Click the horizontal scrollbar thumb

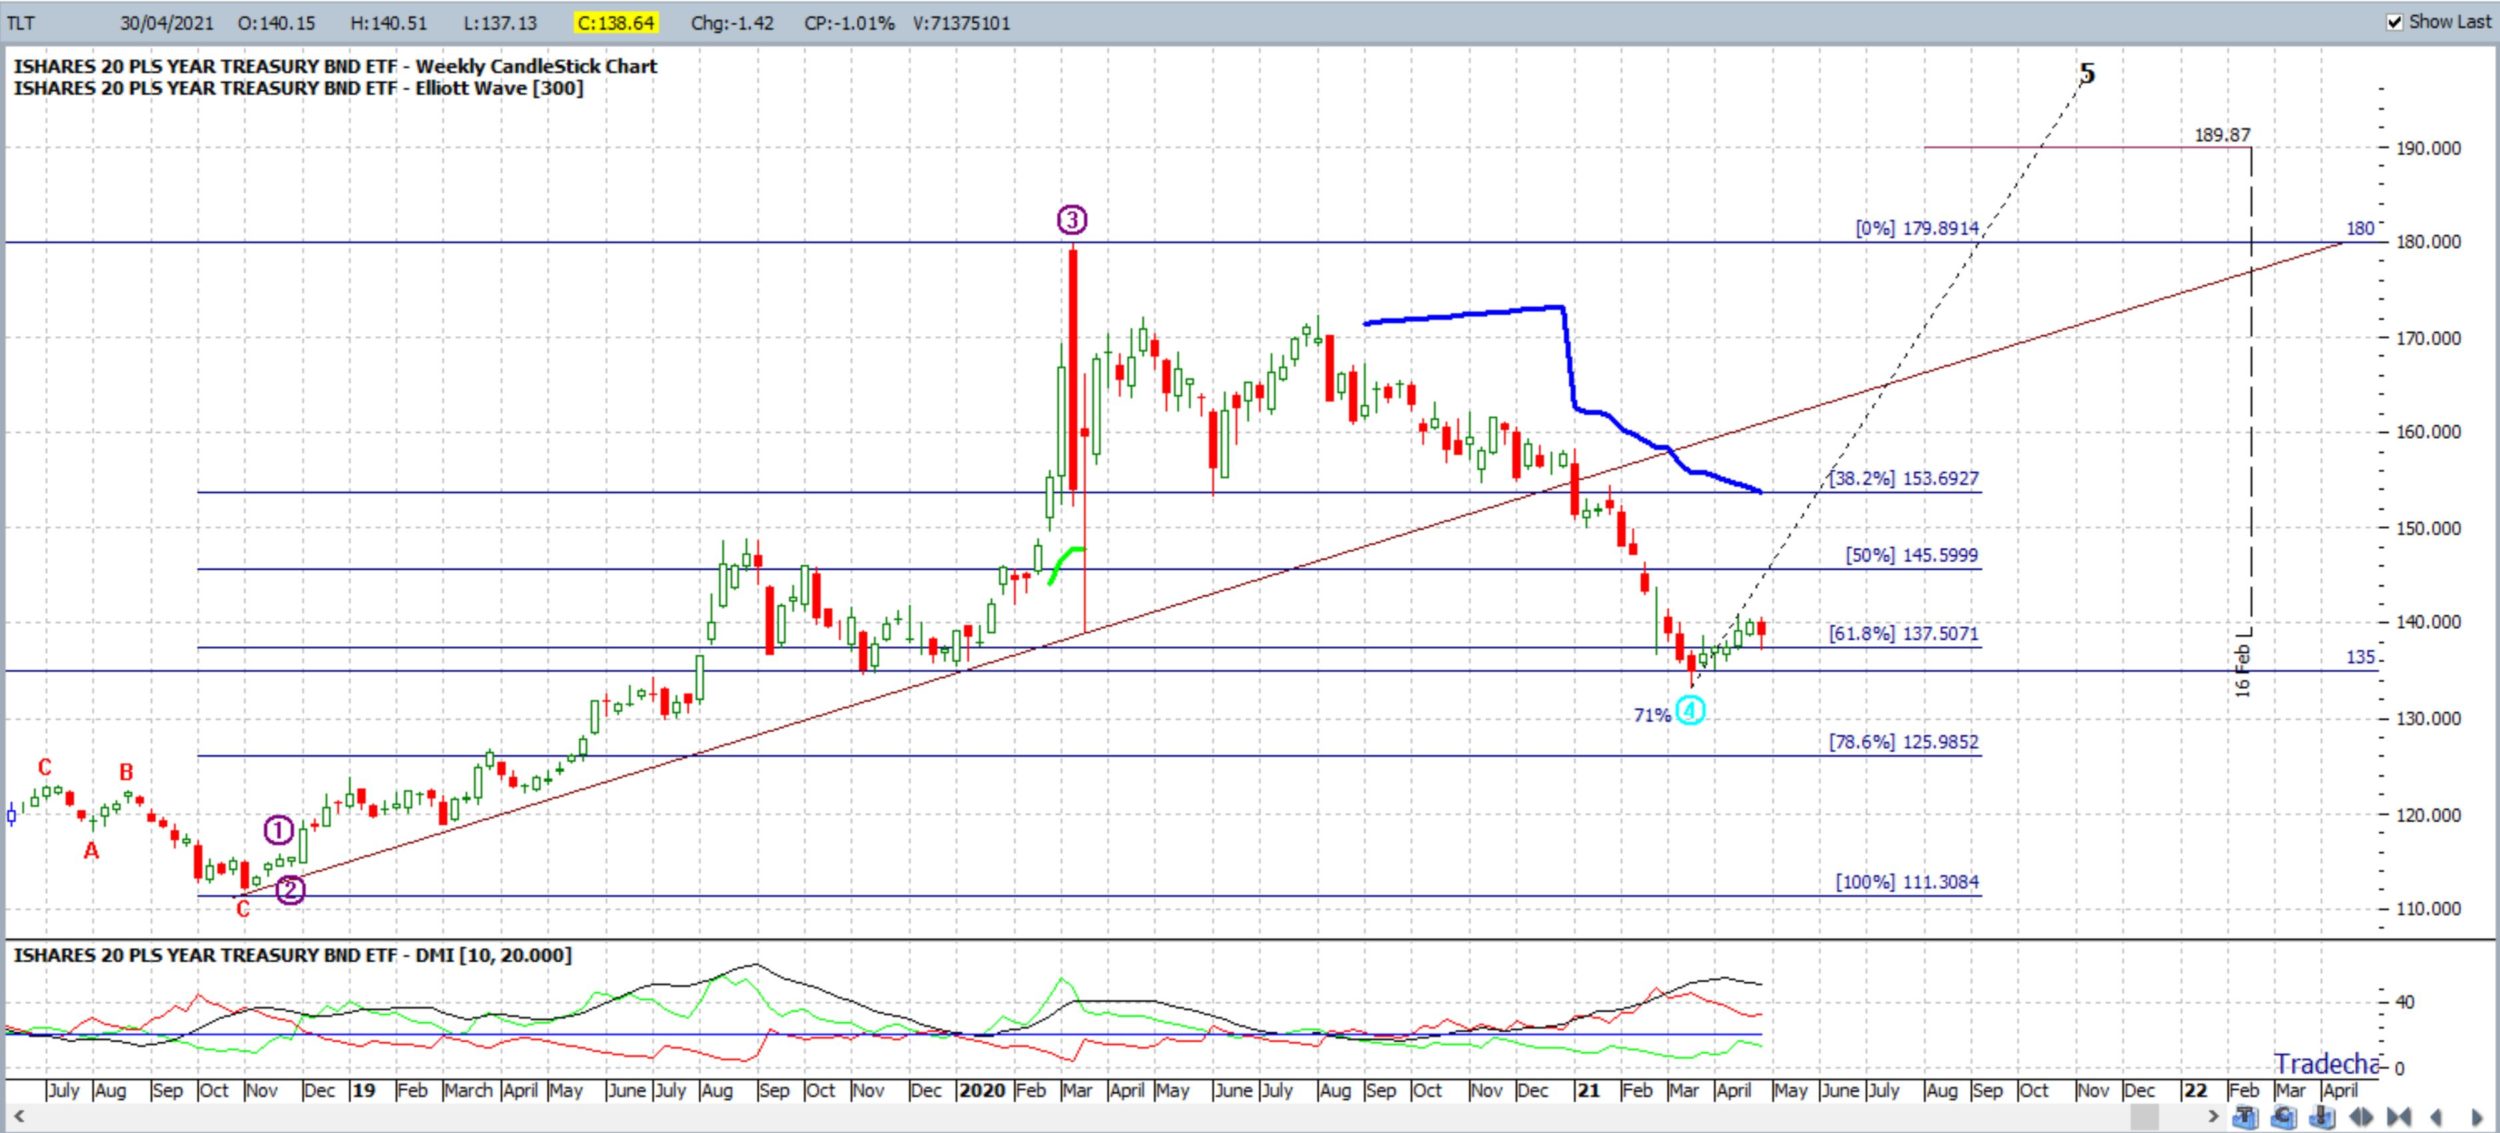click(x=2144, y=1116)
